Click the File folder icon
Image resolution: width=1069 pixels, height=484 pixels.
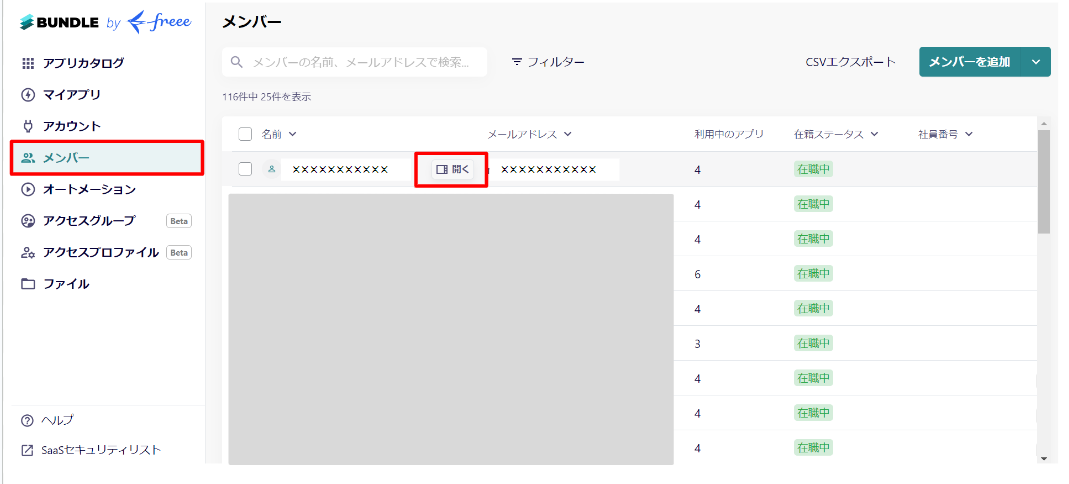coord(28,284)
